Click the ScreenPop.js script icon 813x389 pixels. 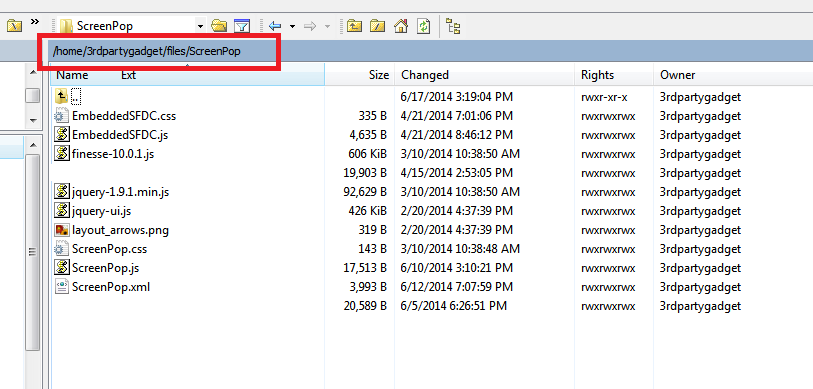[x=62, y=268]
